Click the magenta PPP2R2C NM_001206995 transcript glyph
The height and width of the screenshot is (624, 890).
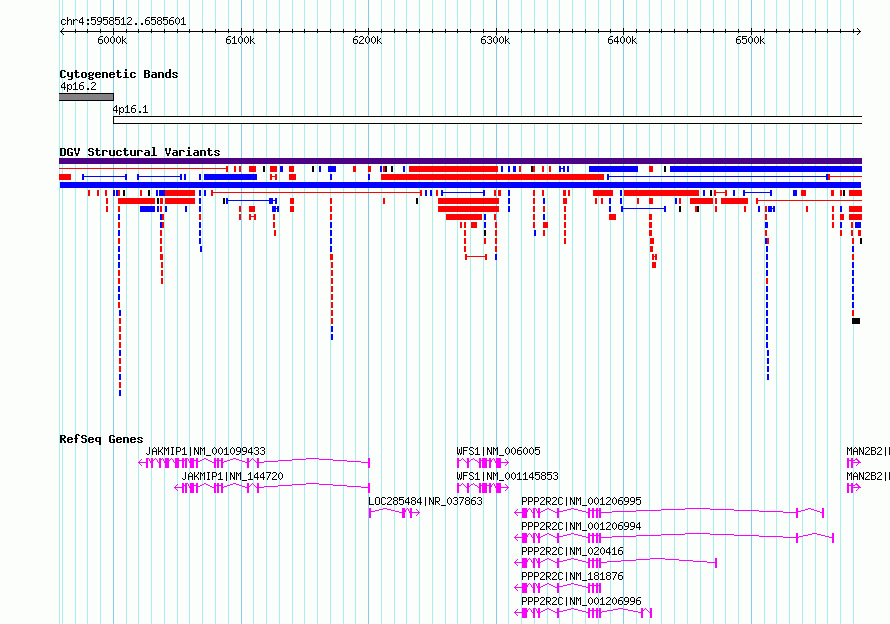pyautogui.click(x=669, y=513)
